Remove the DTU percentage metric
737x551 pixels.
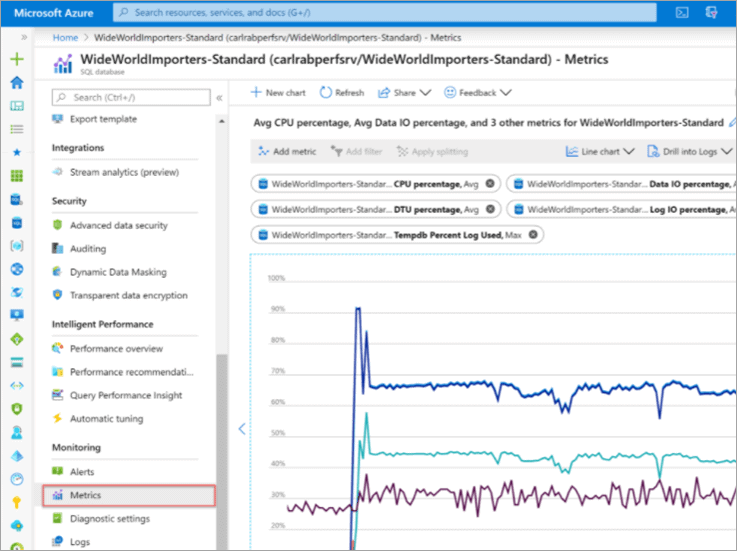(490, 209)
